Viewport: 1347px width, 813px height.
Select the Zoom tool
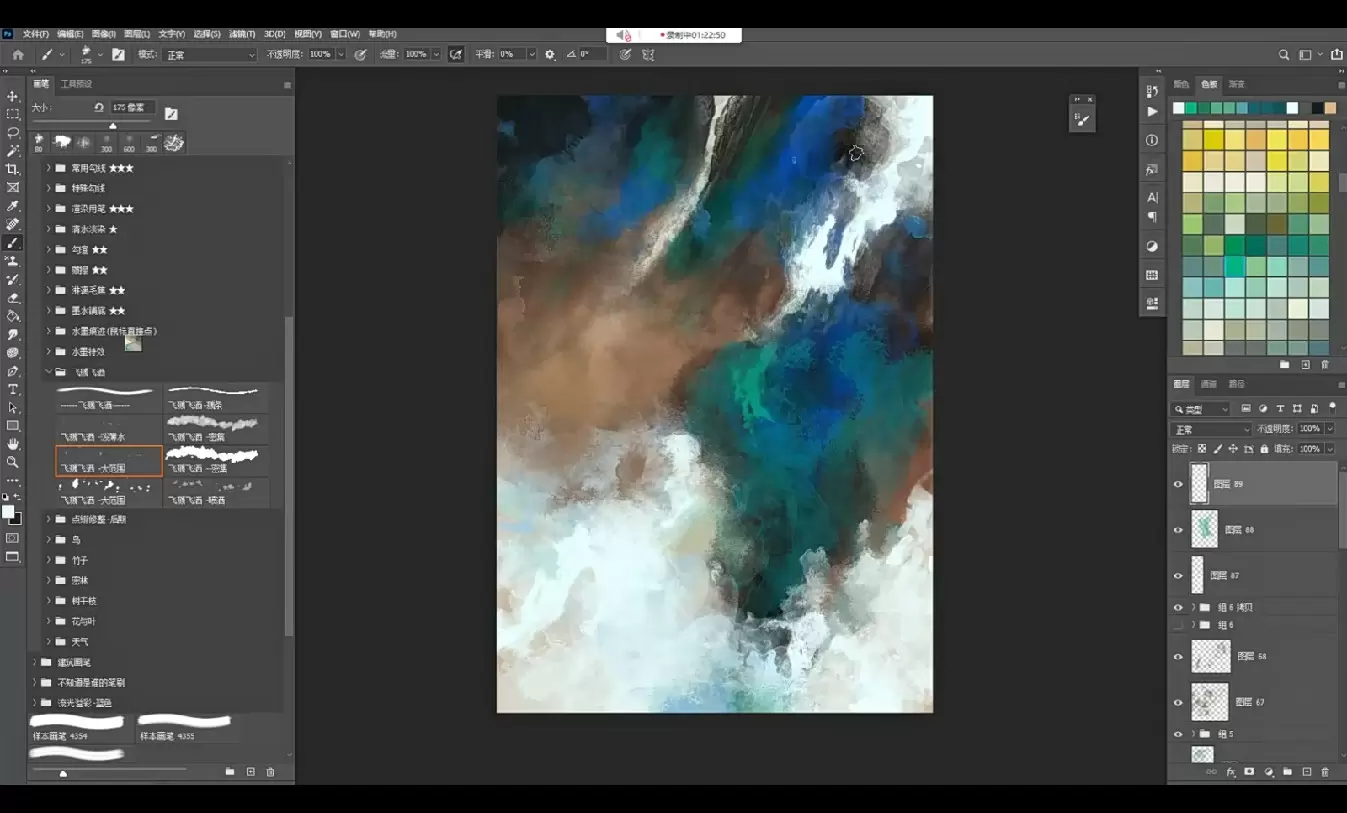click(x=13, y=462)
